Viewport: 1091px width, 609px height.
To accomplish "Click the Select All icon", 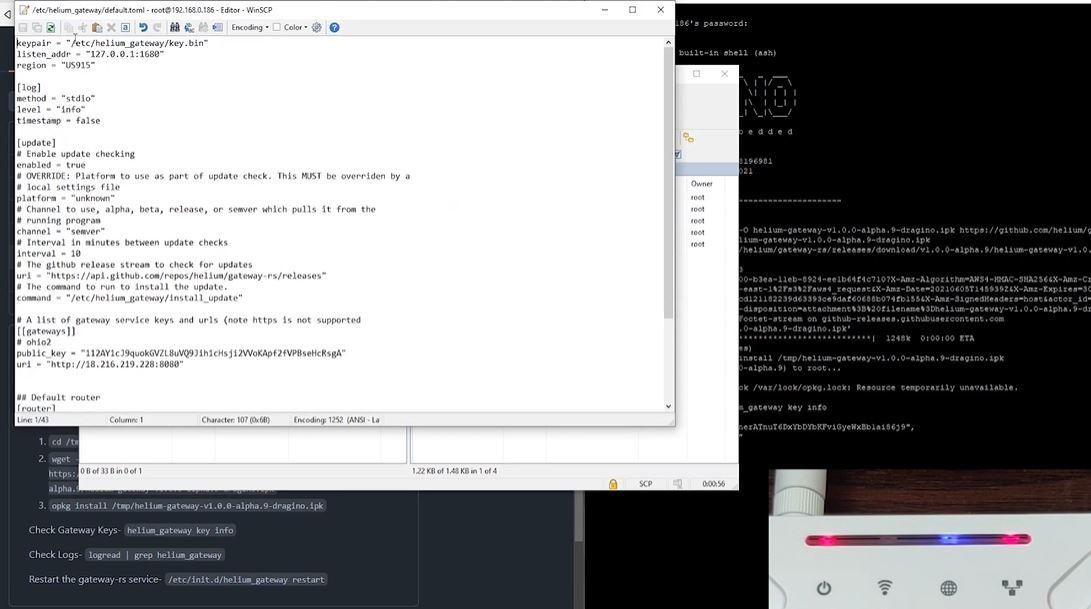I will point(125,27).
